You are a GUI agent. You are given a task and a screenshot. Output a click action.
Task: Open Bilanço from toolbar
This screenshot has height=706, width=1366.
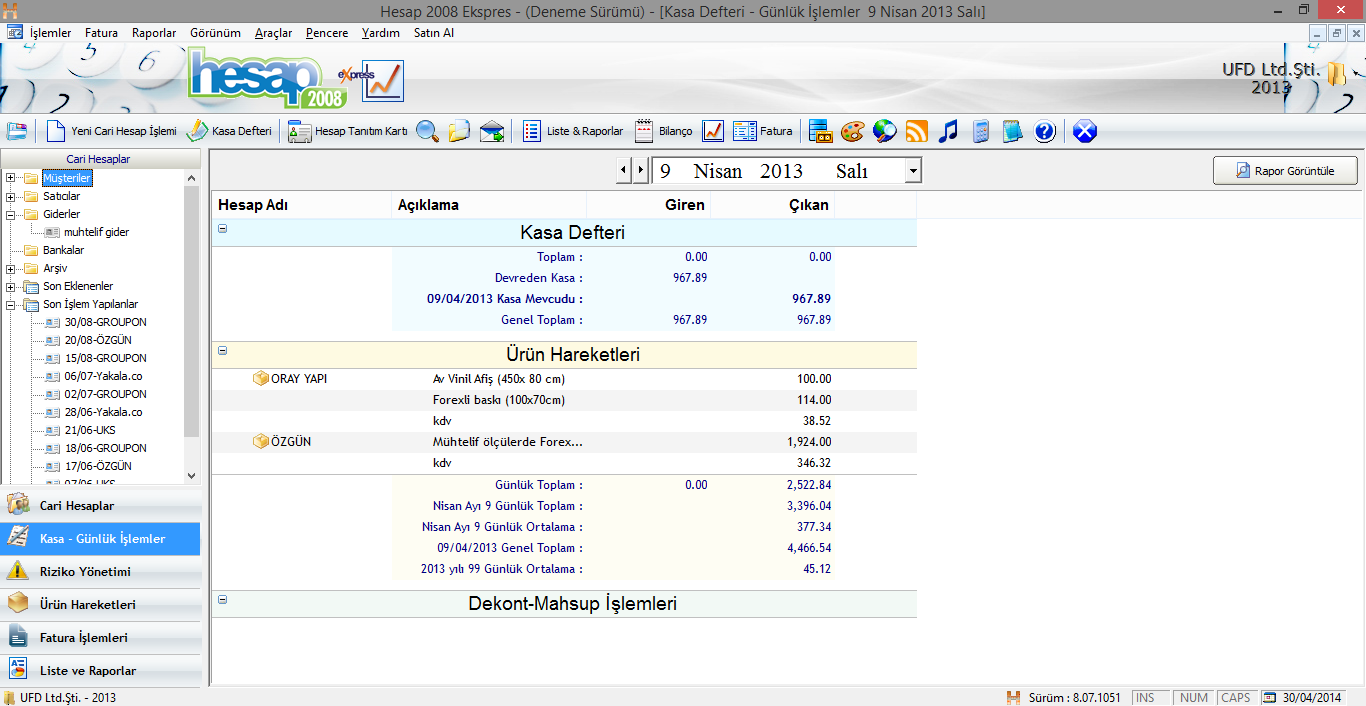663,131
